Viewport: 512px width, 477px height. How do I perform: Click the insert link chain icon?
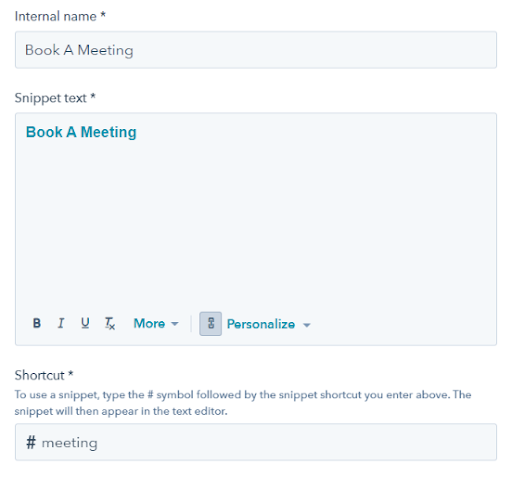[x=211, y=324]
